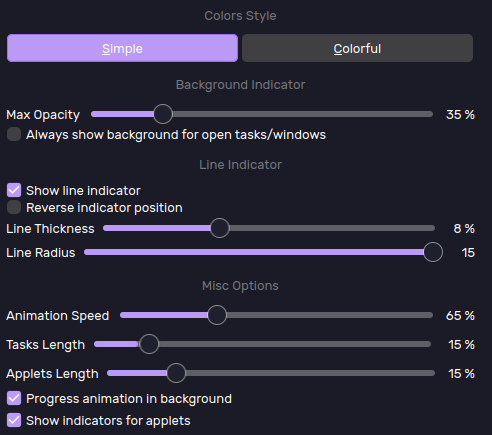This screenshot has width=492, height=435.
Task: Click the Animation Speed slider handle
Action: [217, 315]
